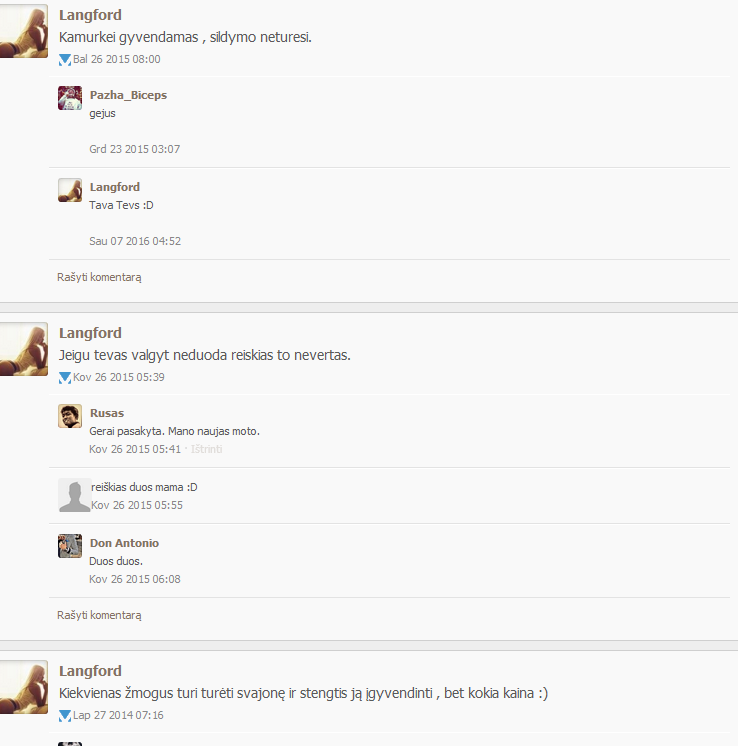Screen dimensions: 738x746
Task: Click Langford's large avatar on Kiekvienas žmogus post
Action: [x=23, y=687]
